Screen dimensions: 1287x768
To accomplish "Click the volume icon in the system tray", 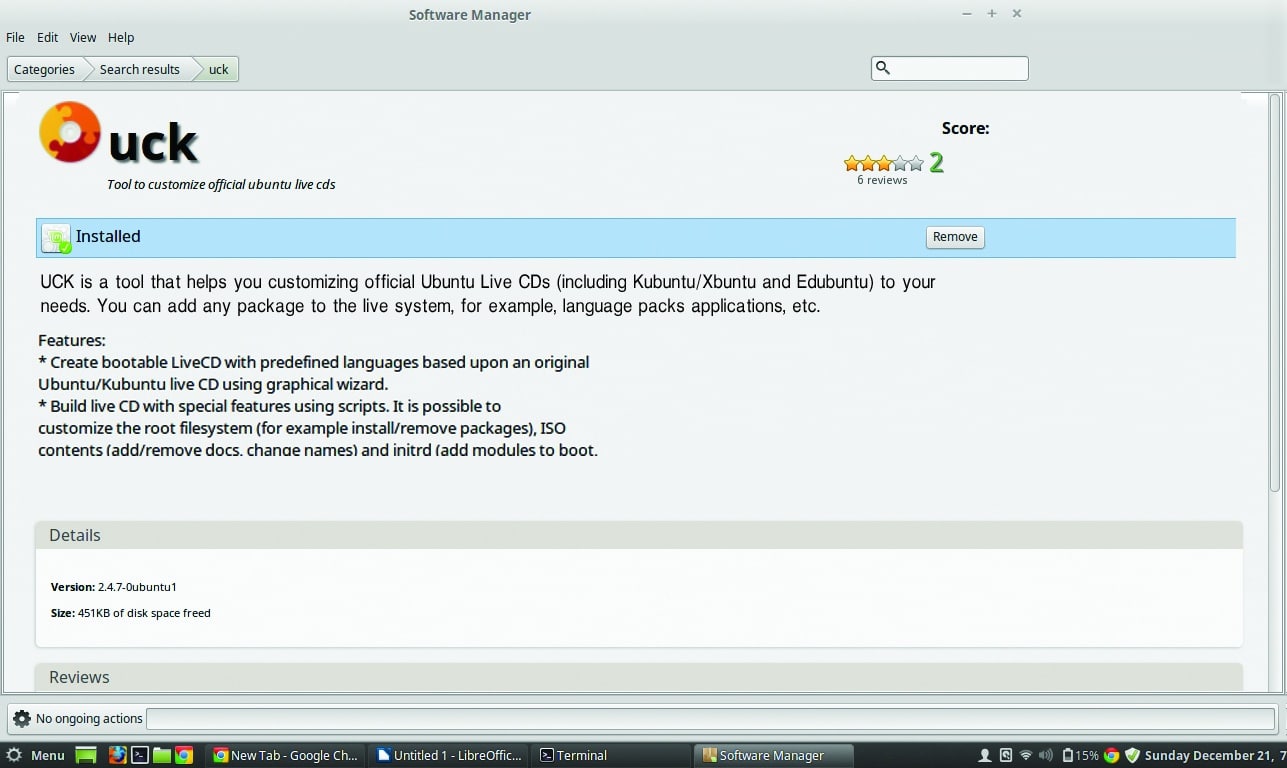I will coord(1046,755).
